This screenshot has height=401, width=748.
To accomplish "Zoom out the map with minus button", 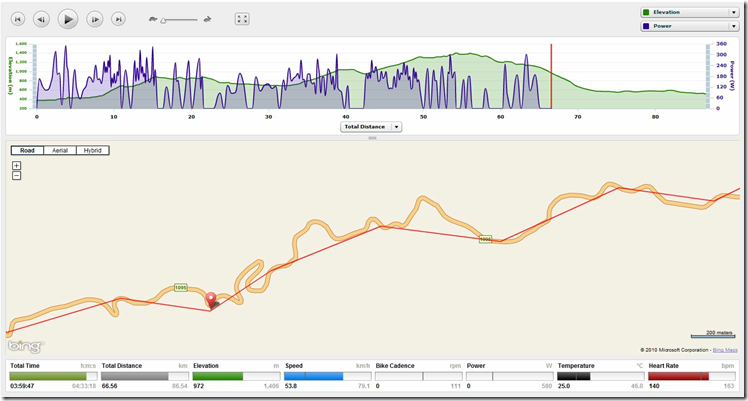I will point(17,176).
